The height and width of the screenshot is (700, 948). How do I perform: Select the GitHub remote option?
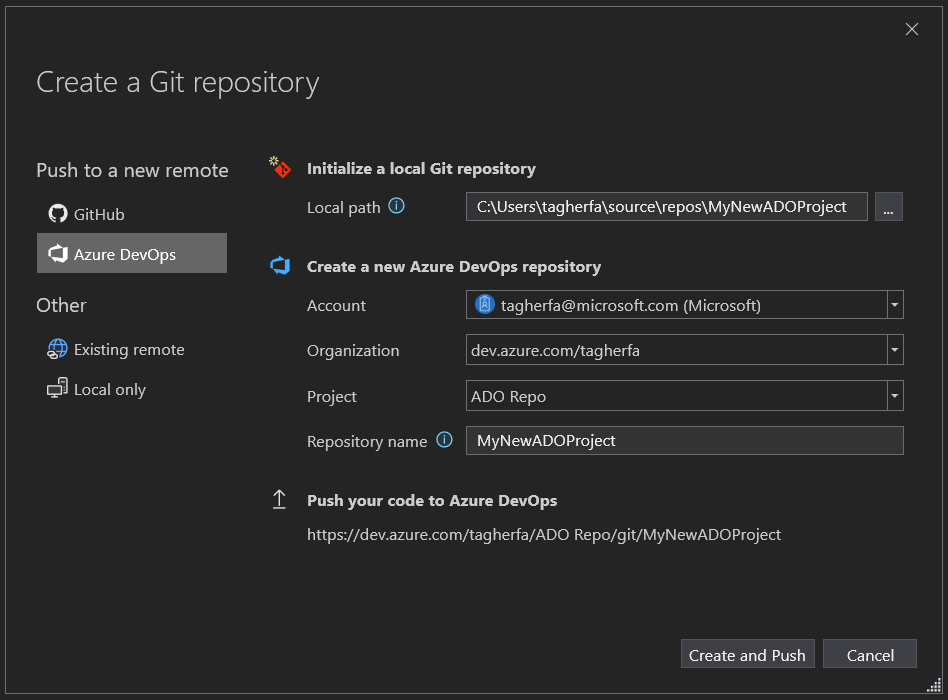click(99, 214)
